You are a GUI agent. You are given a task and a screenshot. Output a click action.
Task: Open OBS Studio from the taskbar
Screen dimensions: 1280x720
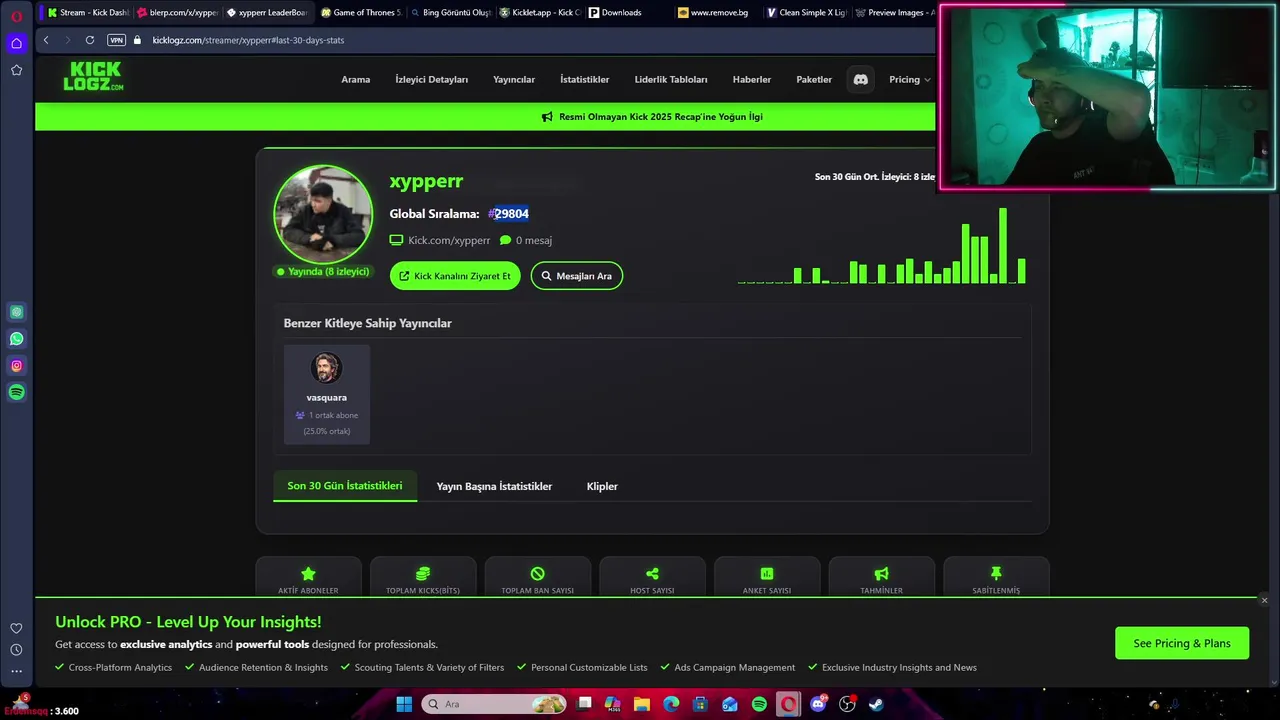tap(847, 704)
